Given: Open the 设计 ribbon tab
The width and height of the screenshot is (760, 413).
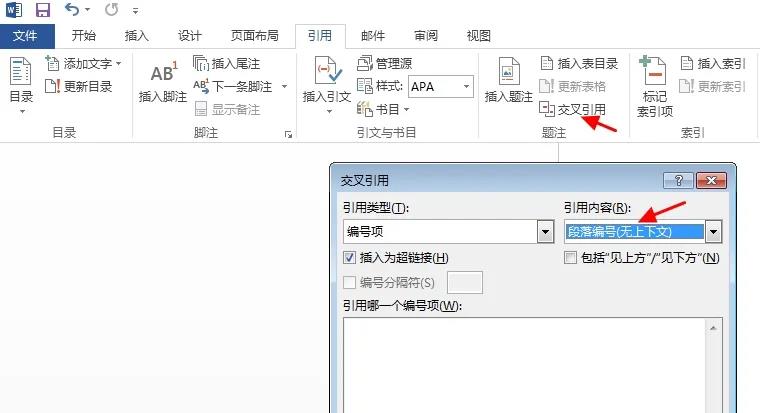Looking at the screenshot, I should pyautogui.click(x=189, y=35).
